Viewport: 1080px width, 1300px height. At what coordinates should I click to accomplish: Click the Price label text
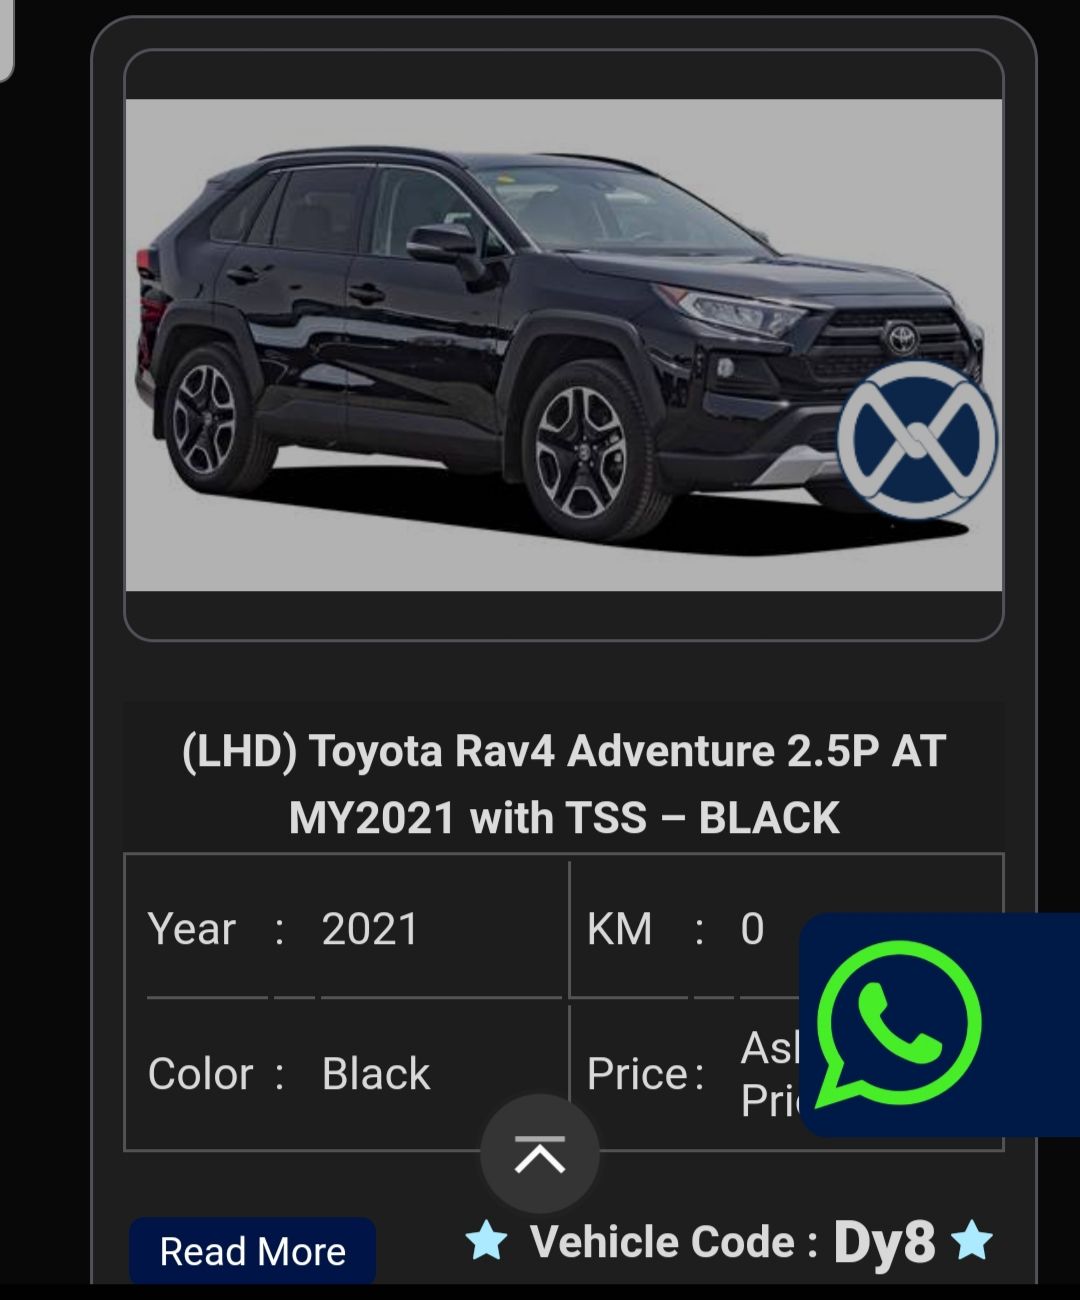click(637, 1074)
